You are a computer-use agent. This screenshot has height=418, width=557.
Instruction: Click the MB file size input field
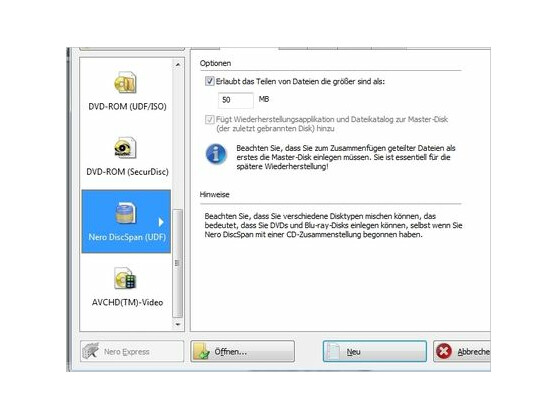click(236, 100)
